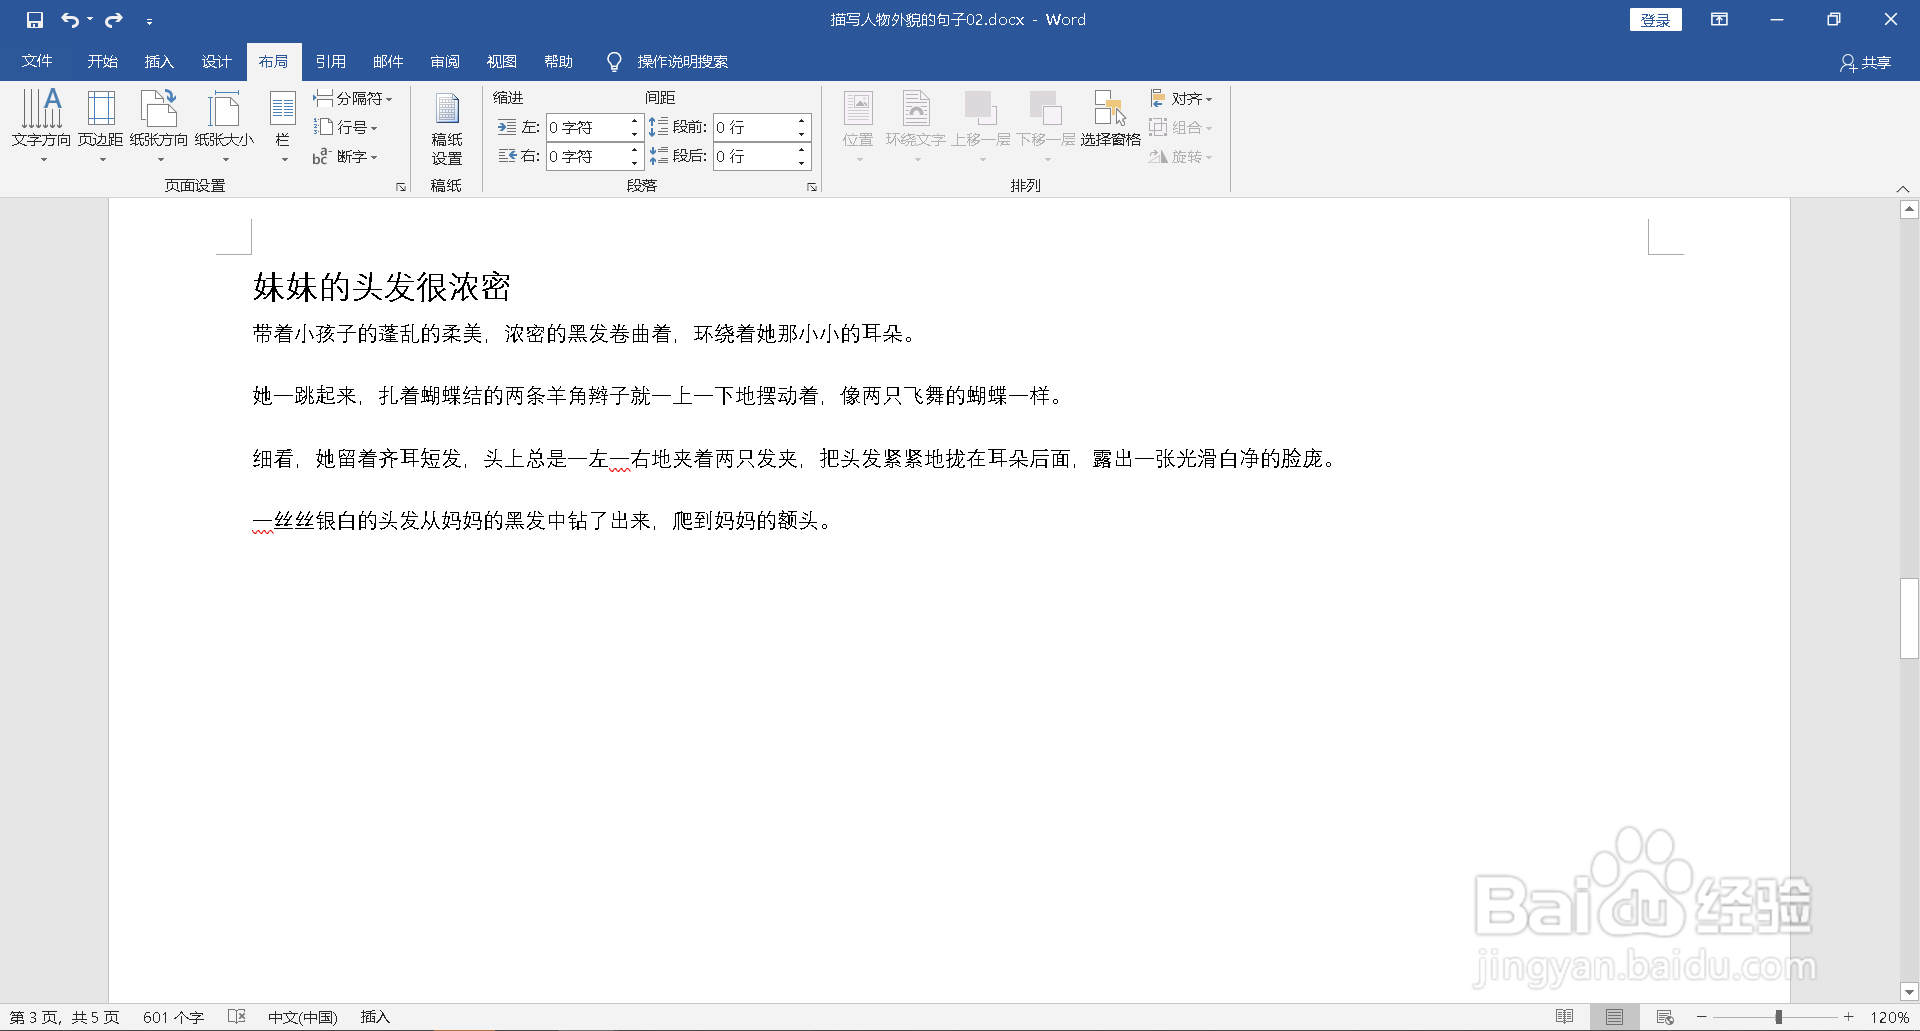Decrease right indent with down stepper
This screenshot has width=1920, height=1031.
click(634, 163)
